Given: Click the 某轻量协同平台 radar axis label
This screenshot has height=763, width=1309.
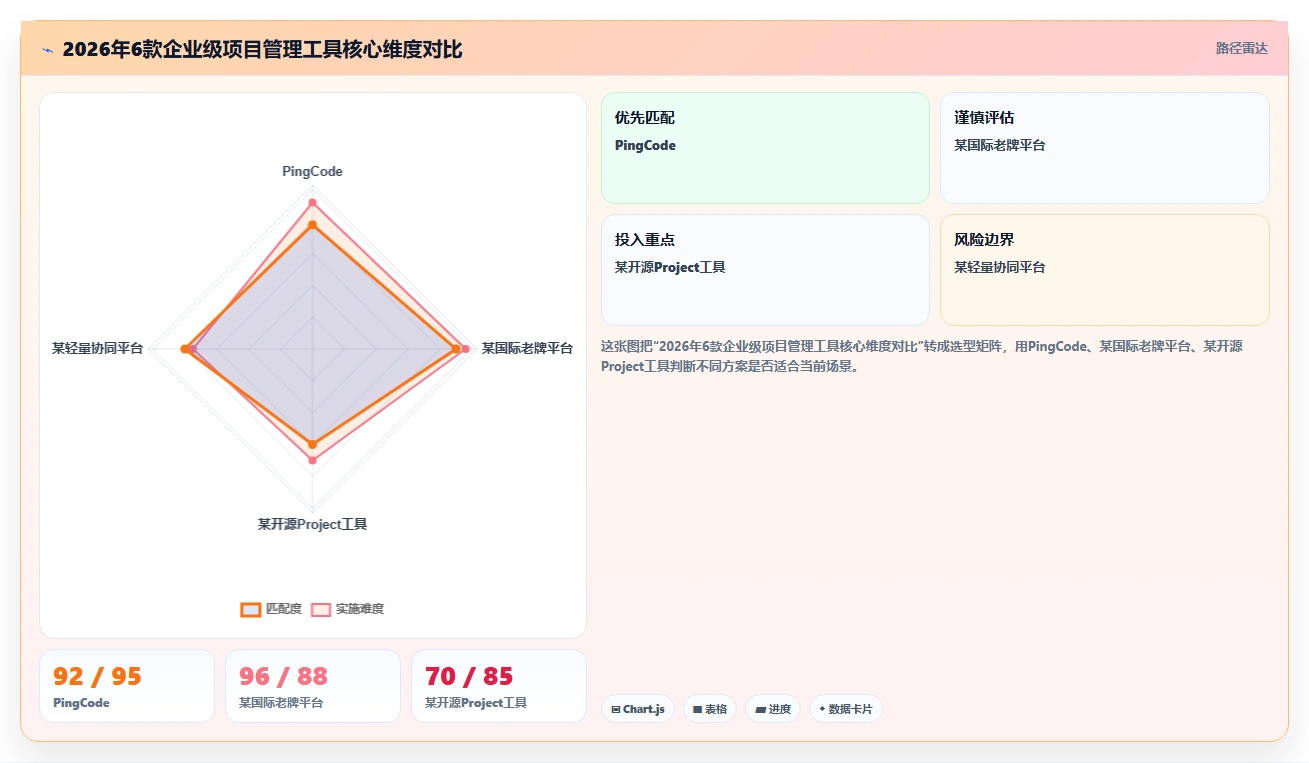Looking at the screenshot, I should tap(98, 348).
